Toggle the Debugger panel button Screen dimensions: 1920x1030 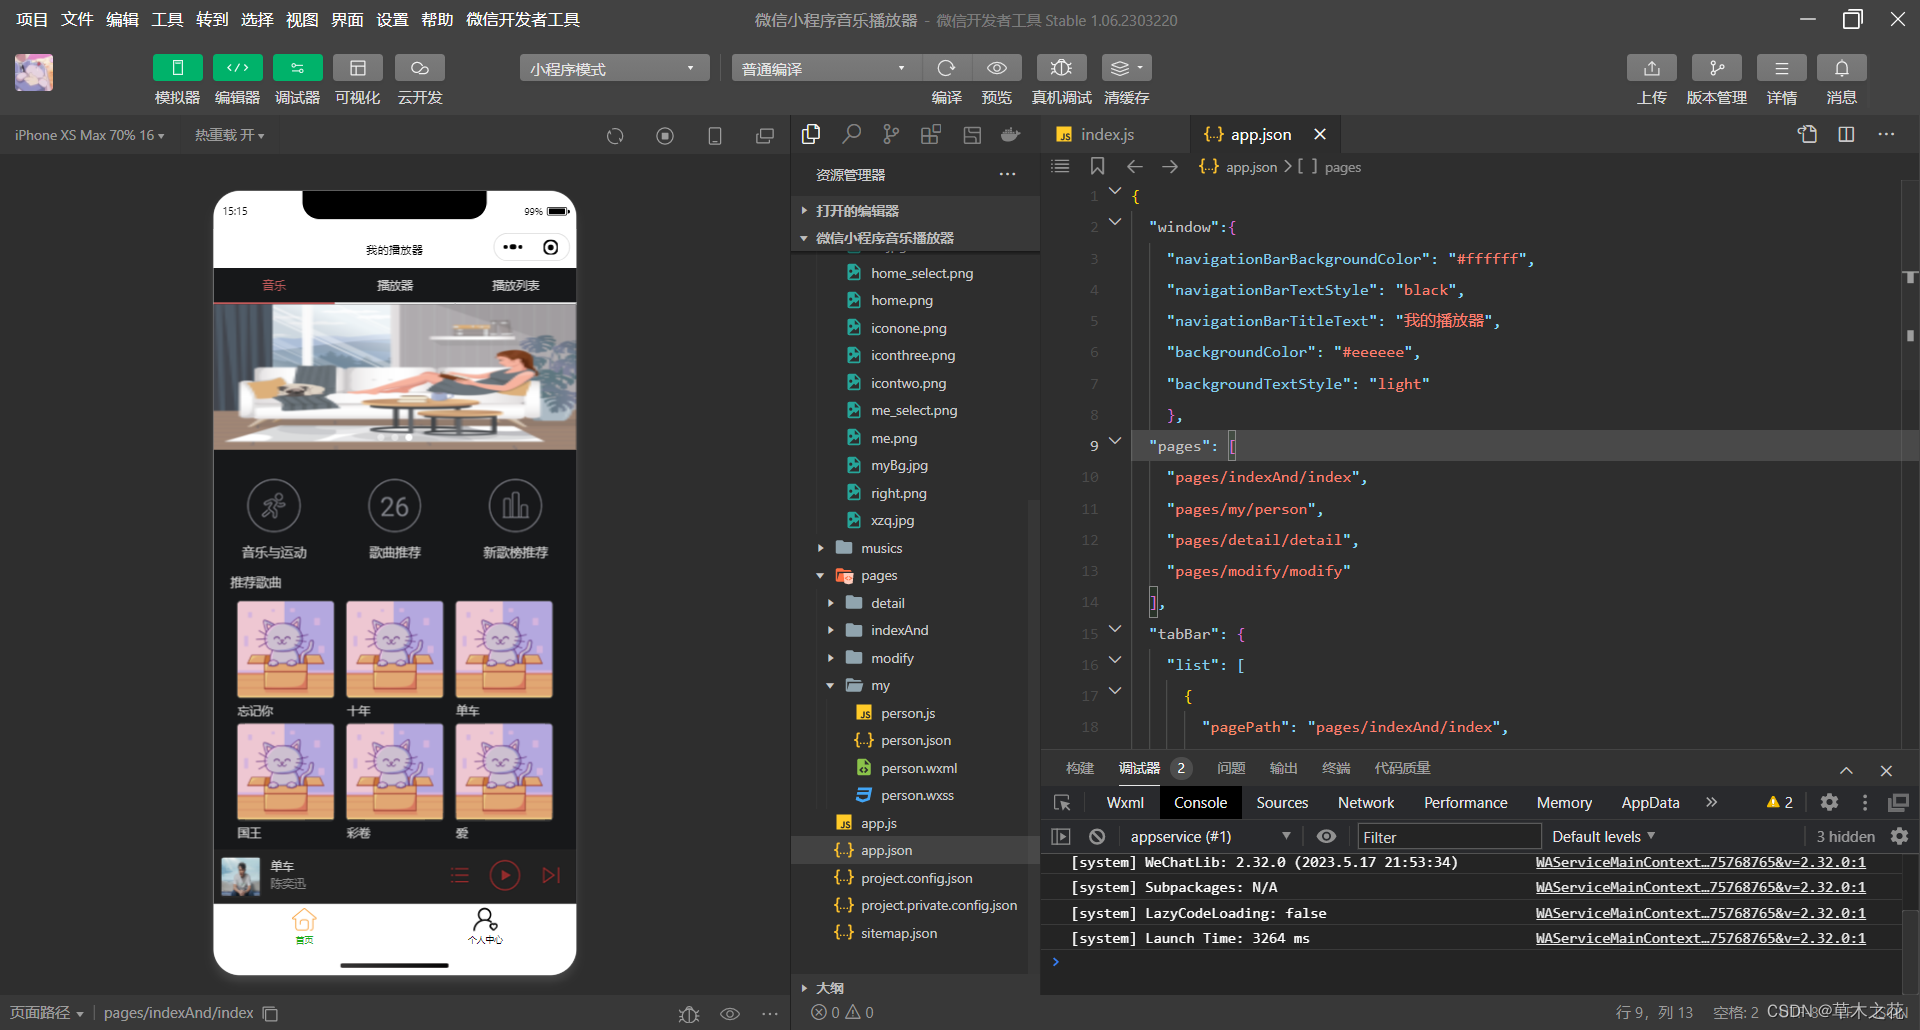click(x=297, y=68)
